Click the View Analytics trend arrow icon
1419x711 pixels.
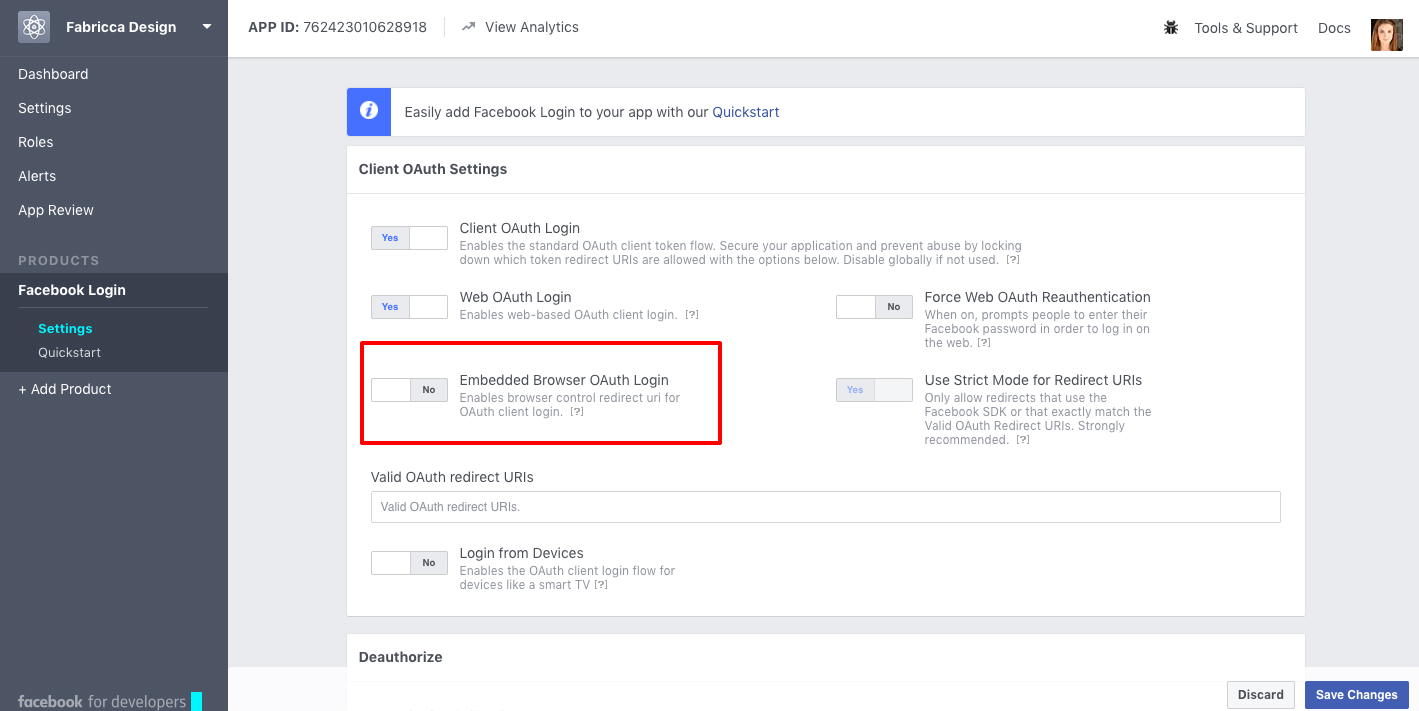click(468, 27)
